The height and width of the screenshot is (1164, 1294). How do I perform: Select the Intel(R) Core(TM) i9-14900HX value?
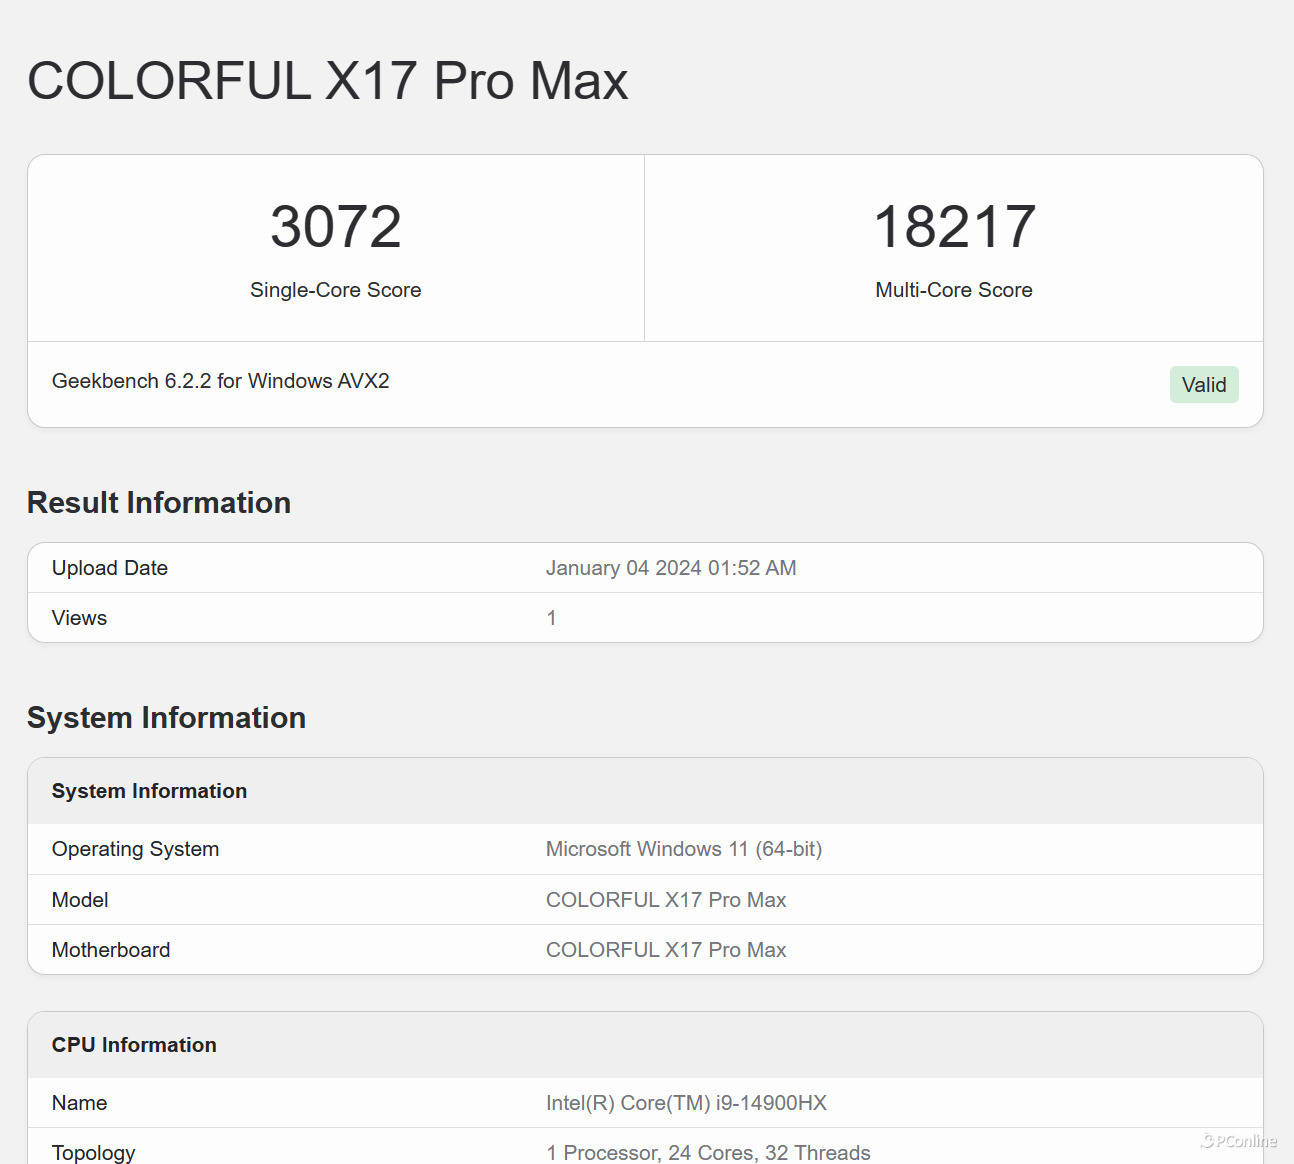point(686,1103)
